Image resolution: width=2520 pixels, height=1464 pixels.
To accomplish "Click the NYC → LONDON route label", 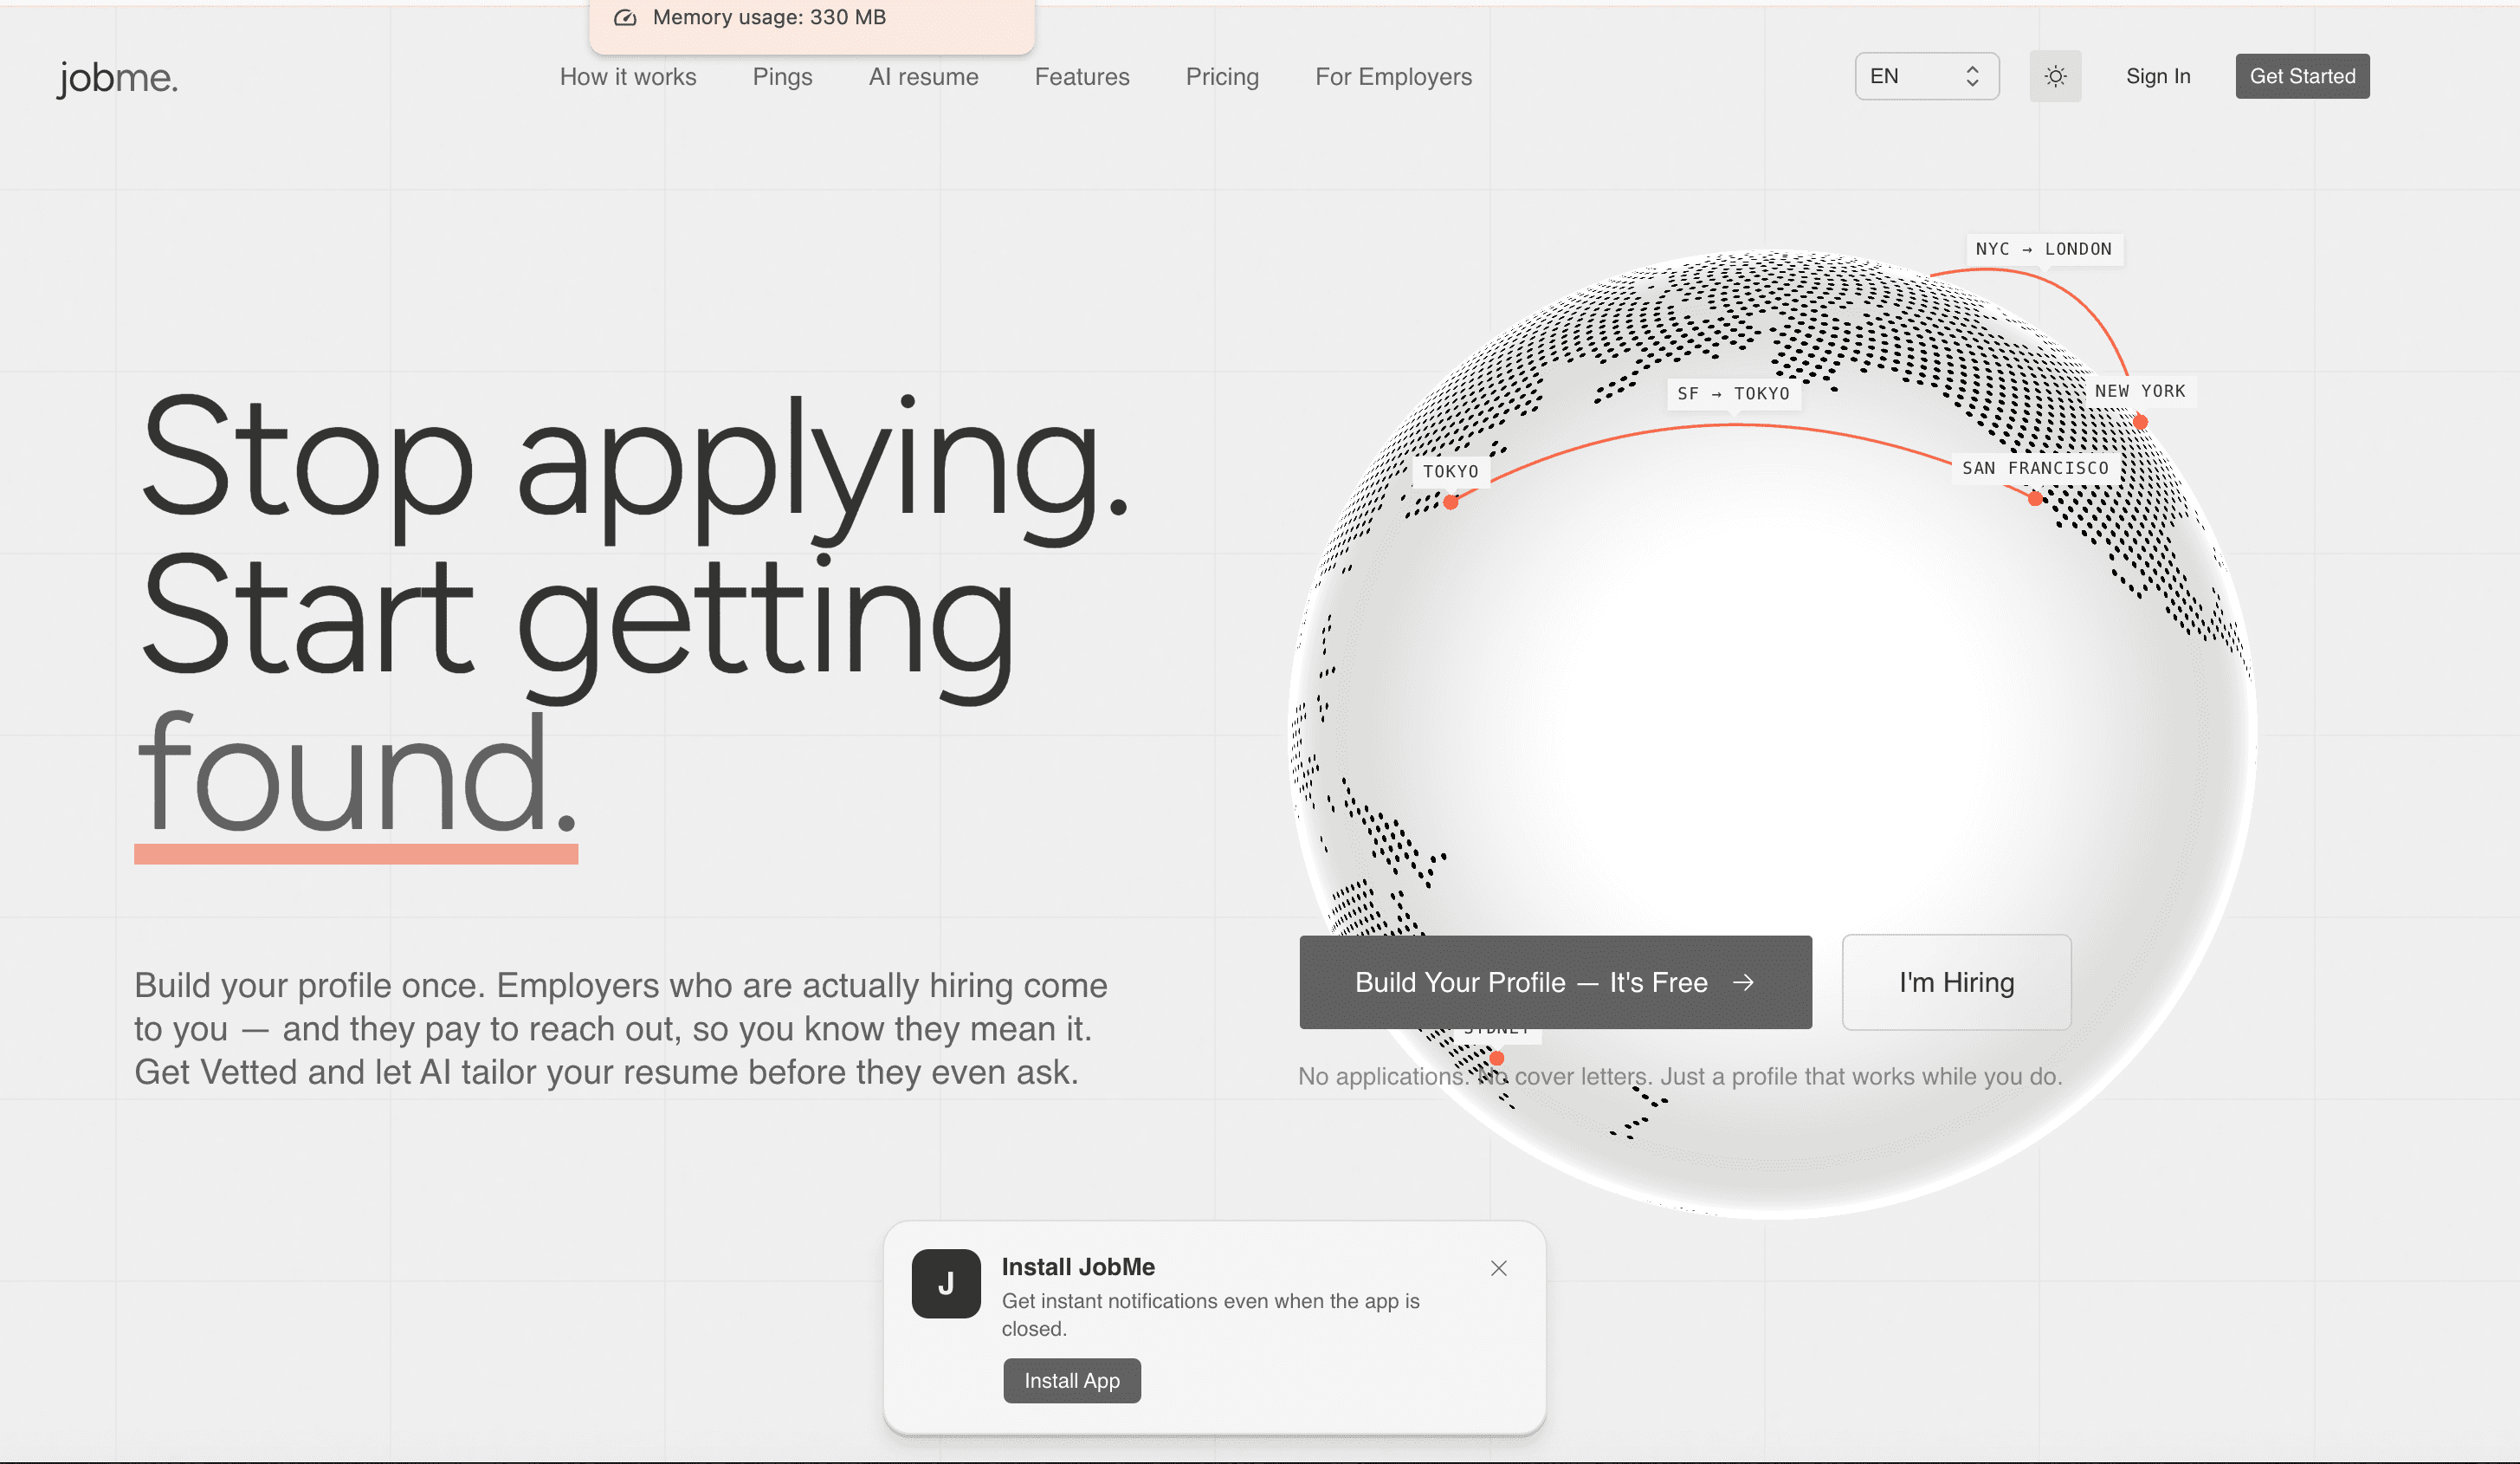I will point(2043,249).
